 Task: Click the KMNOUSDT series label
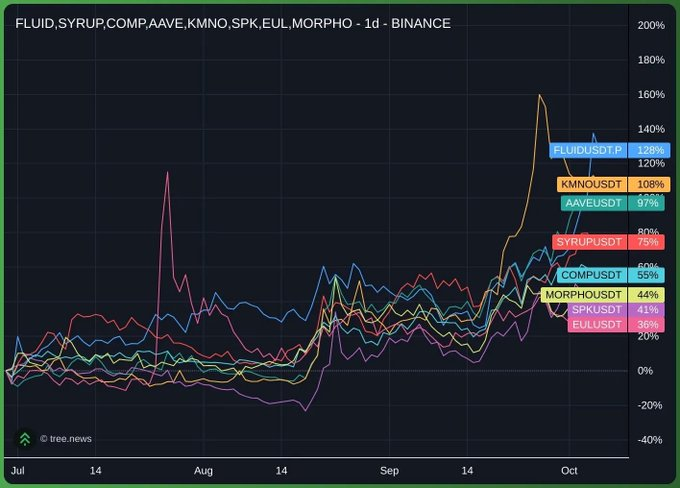[591, 184]
